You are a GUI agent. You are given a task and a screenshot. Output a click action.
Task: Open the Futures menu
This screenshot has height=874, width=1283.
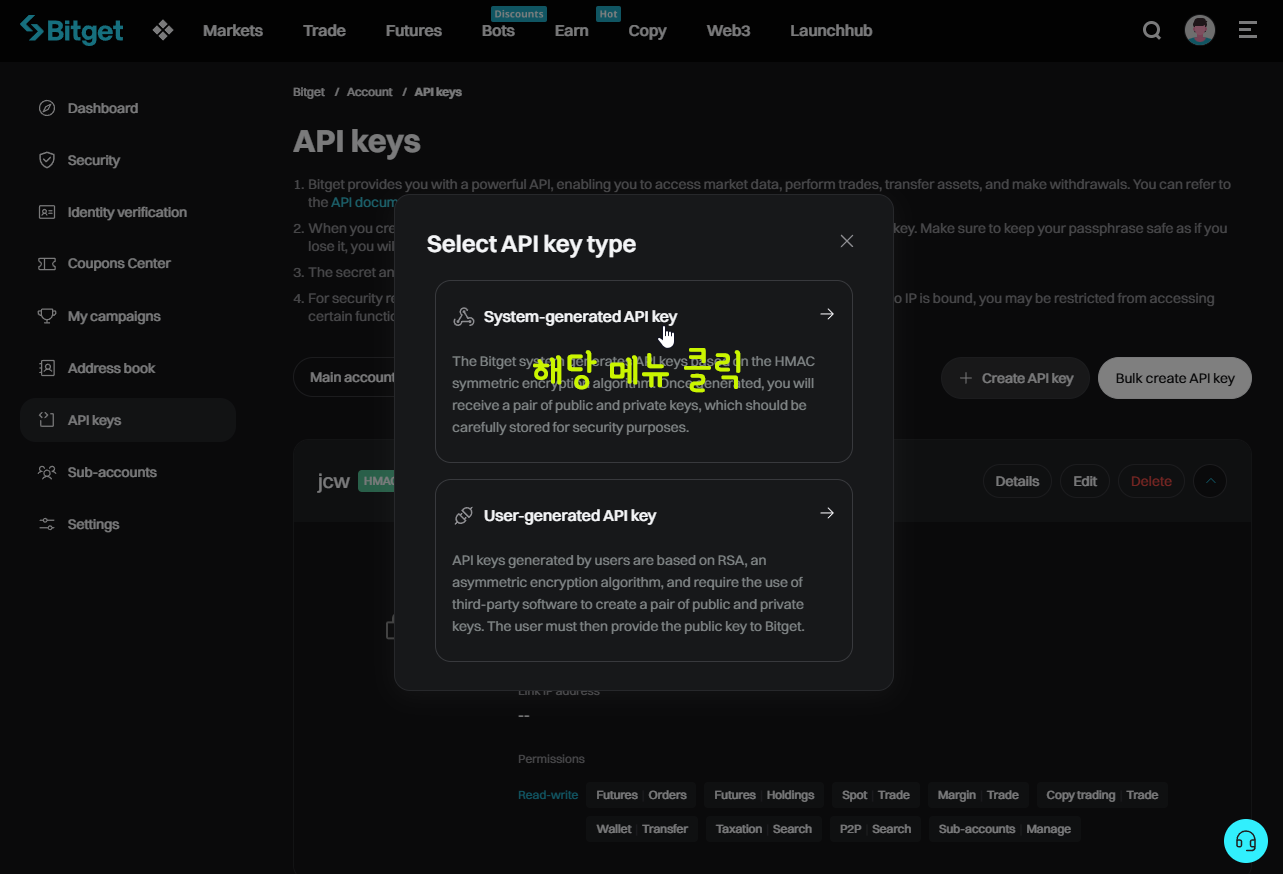(414, 31)
